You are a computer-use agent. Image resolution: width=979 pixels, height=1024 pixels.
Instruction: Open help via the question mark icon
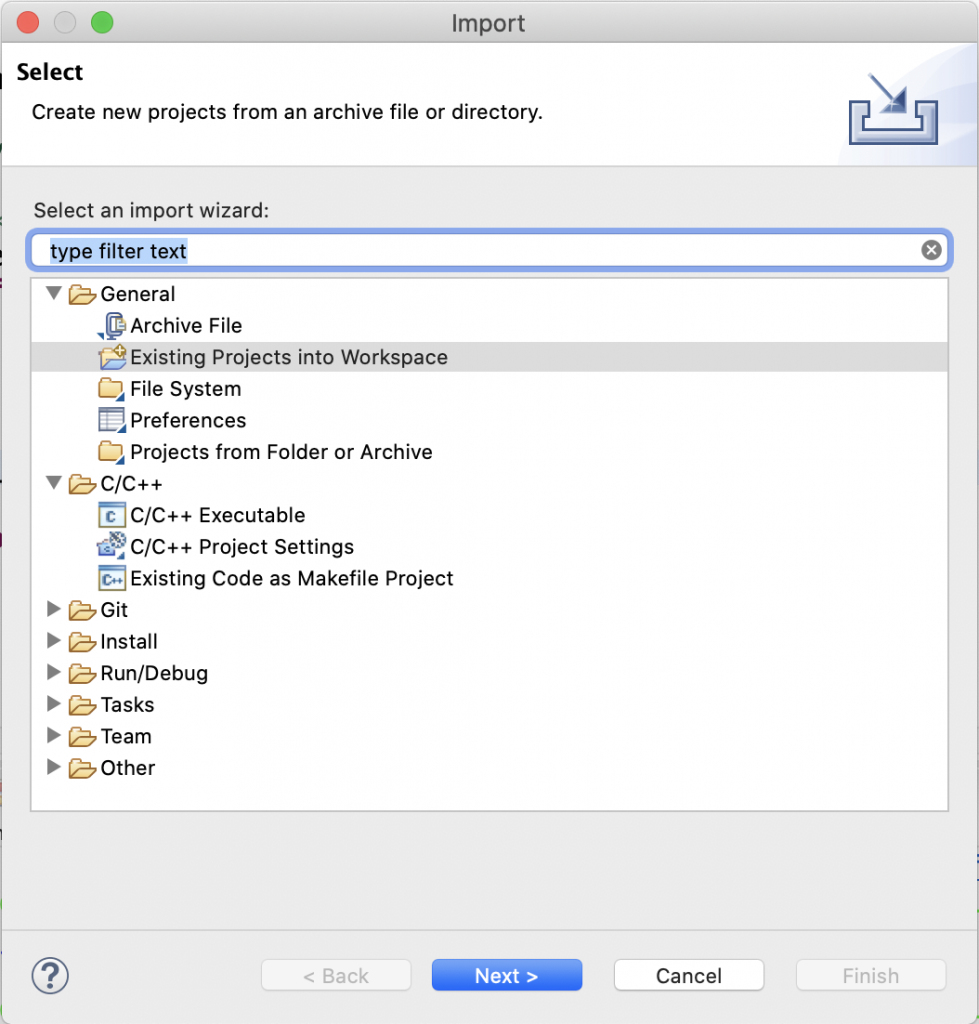click(50, 976)
